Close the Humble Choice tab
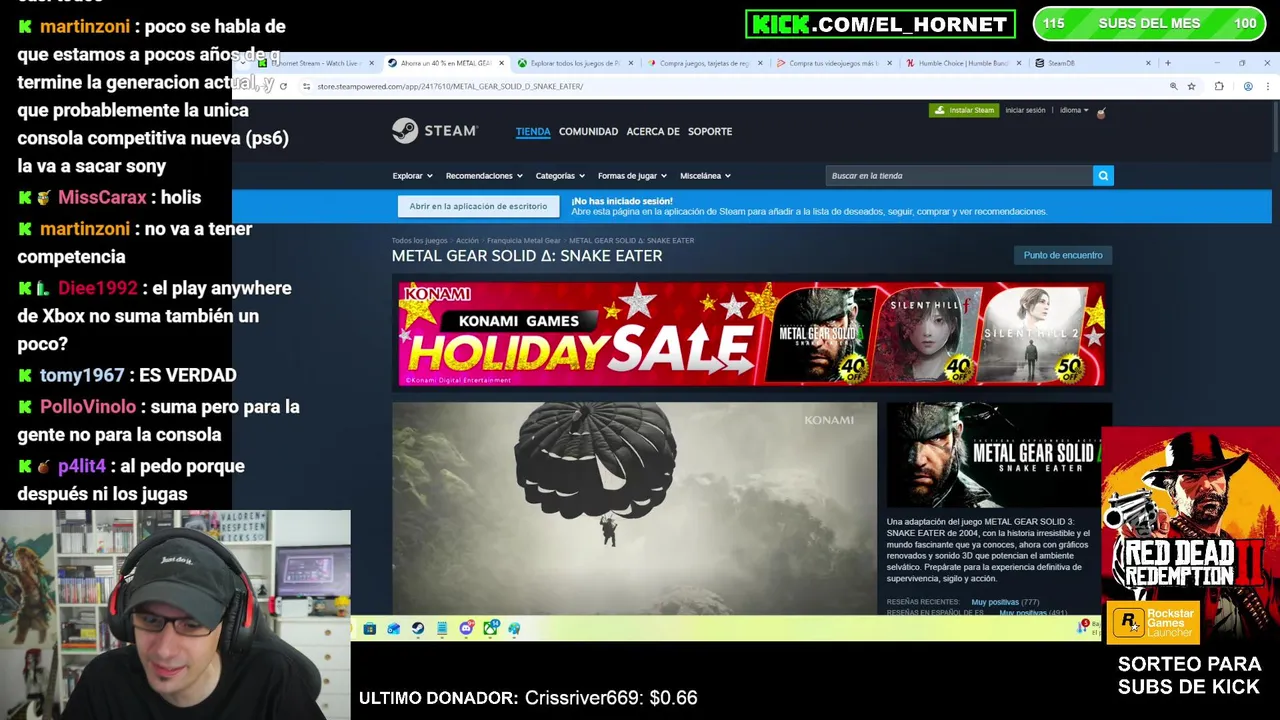Image resolution: width=1280 pixels, height=720 pixels. (x=1019, y=63)
